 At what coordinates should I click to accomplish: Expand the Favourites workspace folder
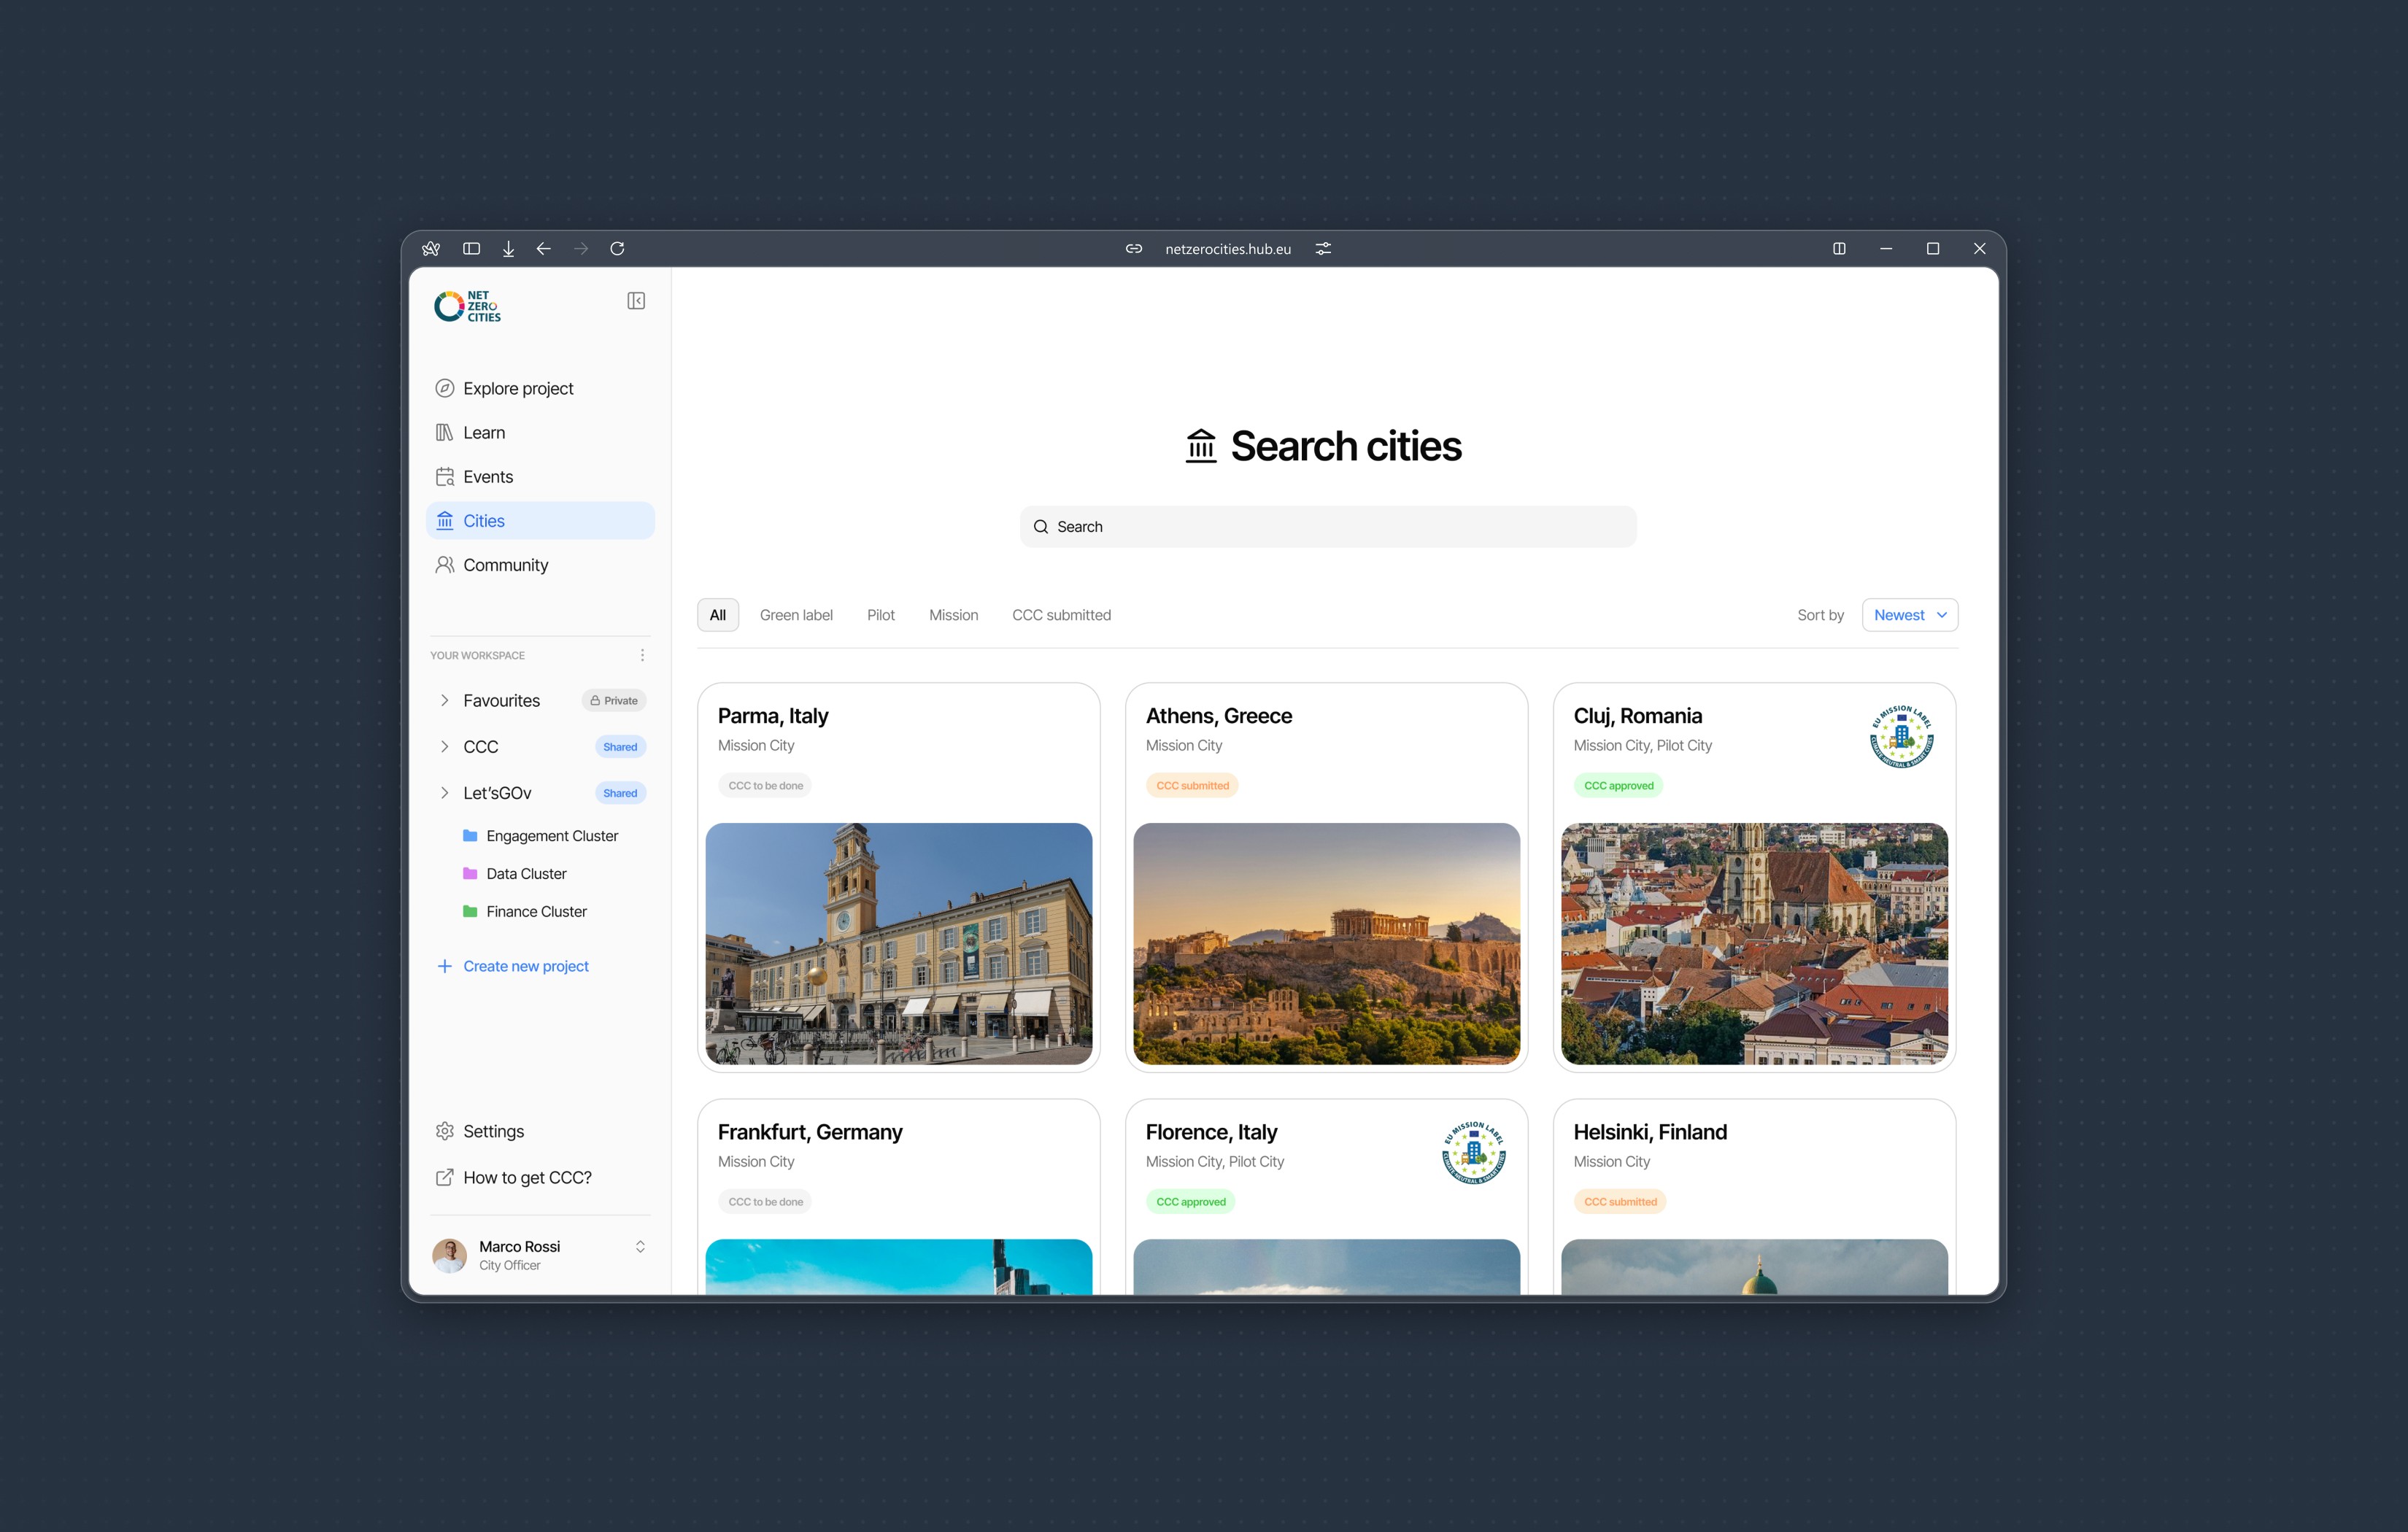click(x=445, y=701)
